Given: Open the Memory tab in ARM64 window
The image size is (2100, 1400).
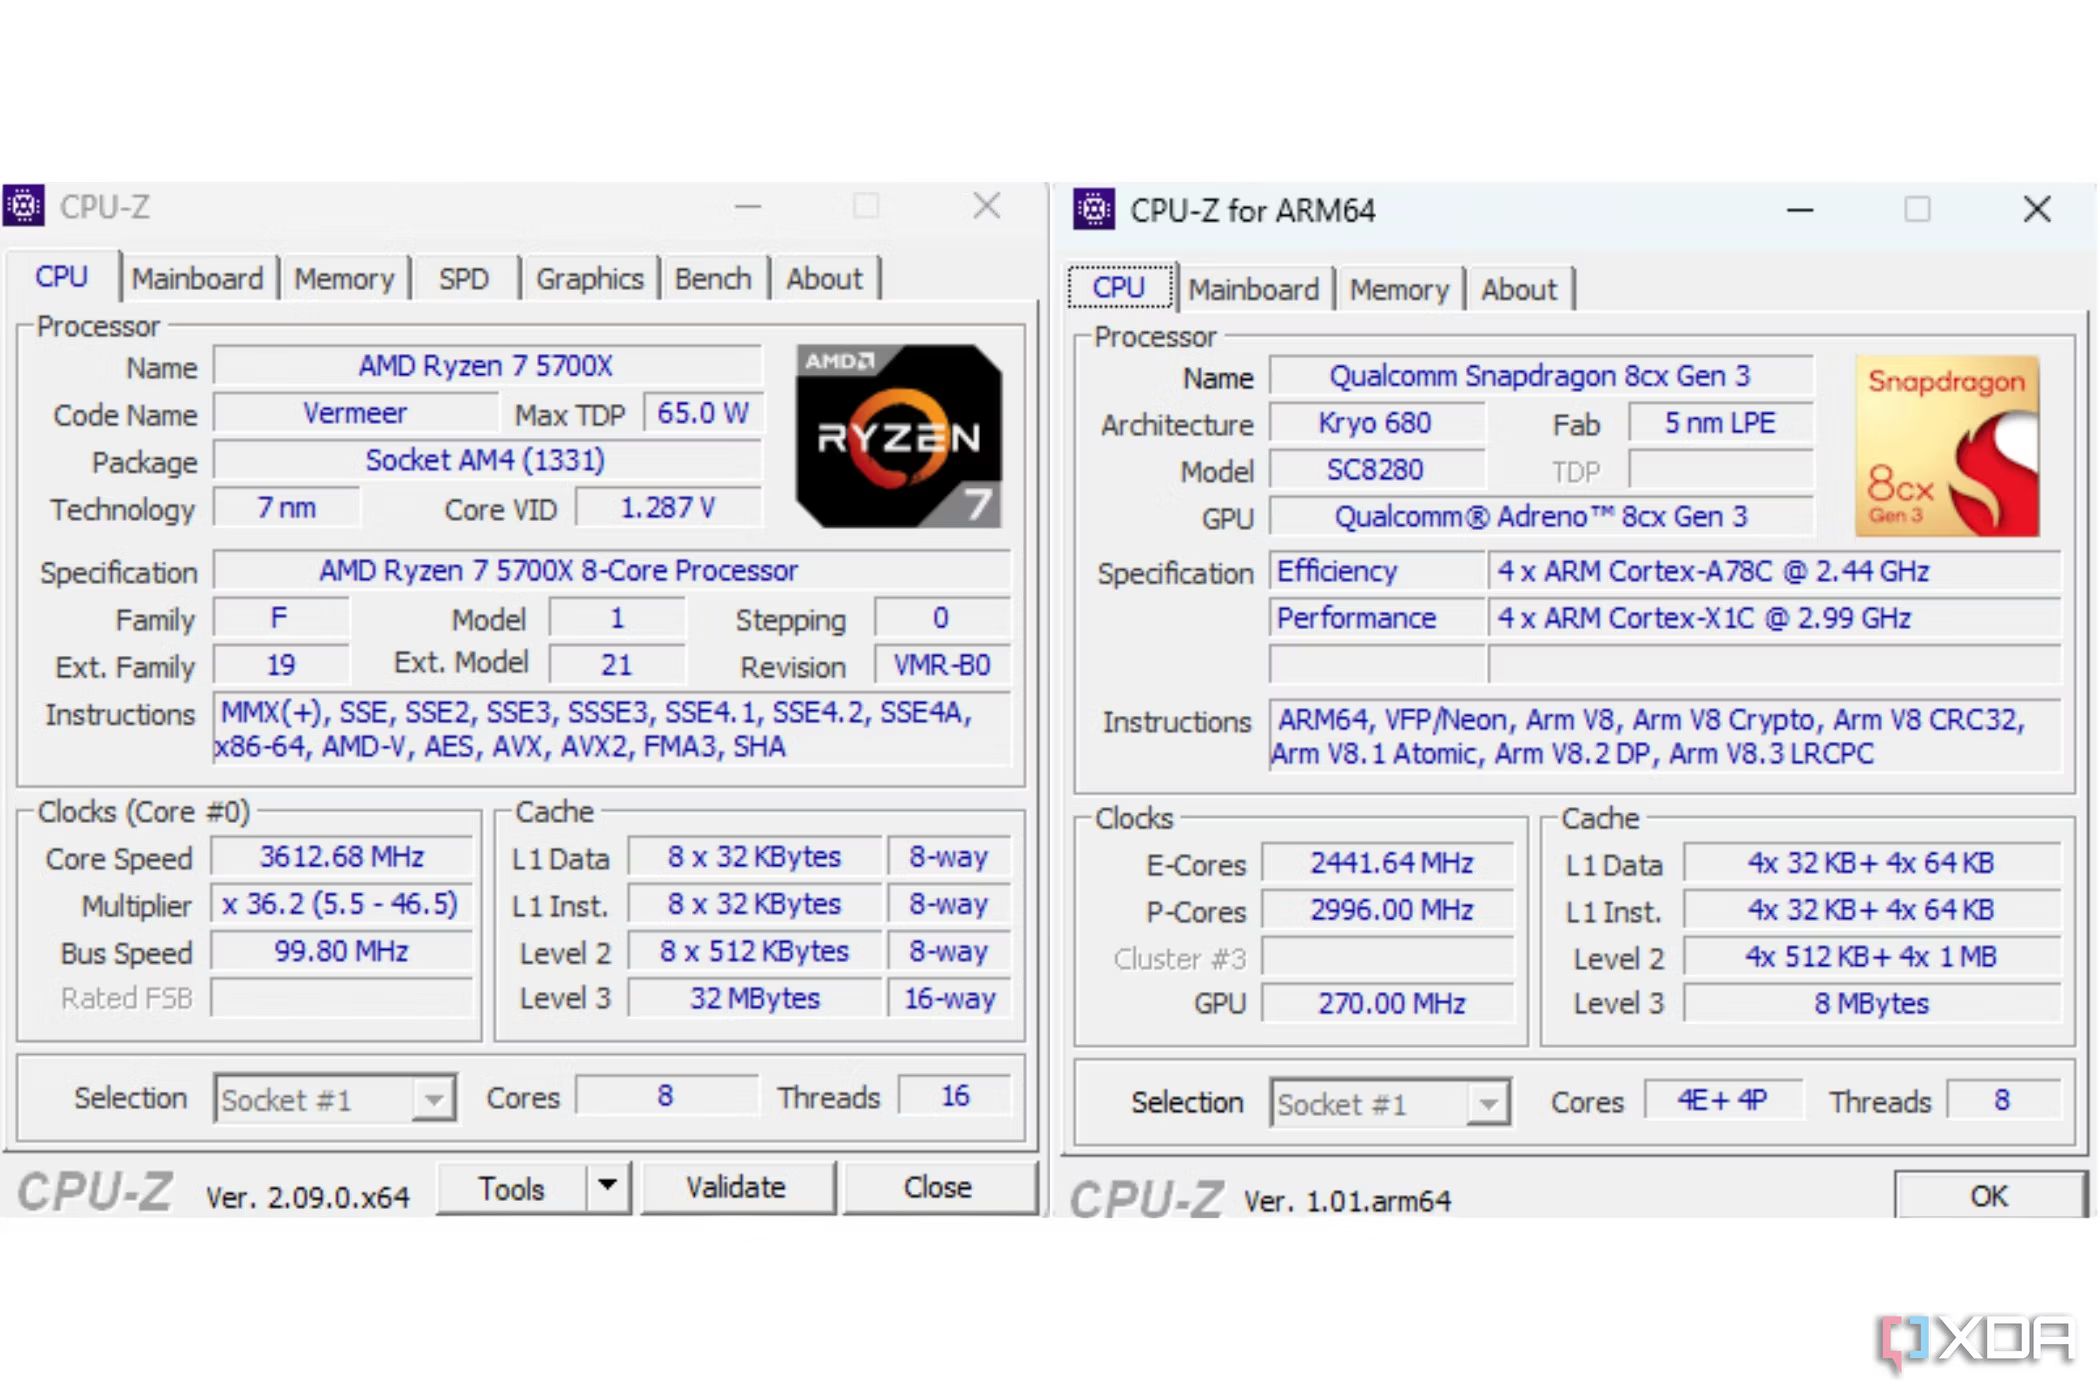Looking at the screenshot, I should [1398, 290].
